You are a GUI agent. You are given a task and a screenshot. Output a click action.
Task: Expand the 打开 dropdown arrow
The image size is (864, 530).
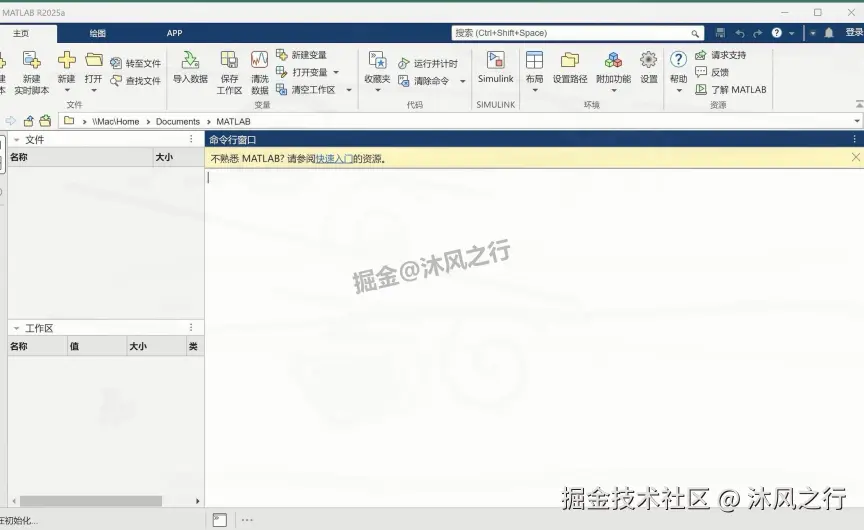(94, 90)
